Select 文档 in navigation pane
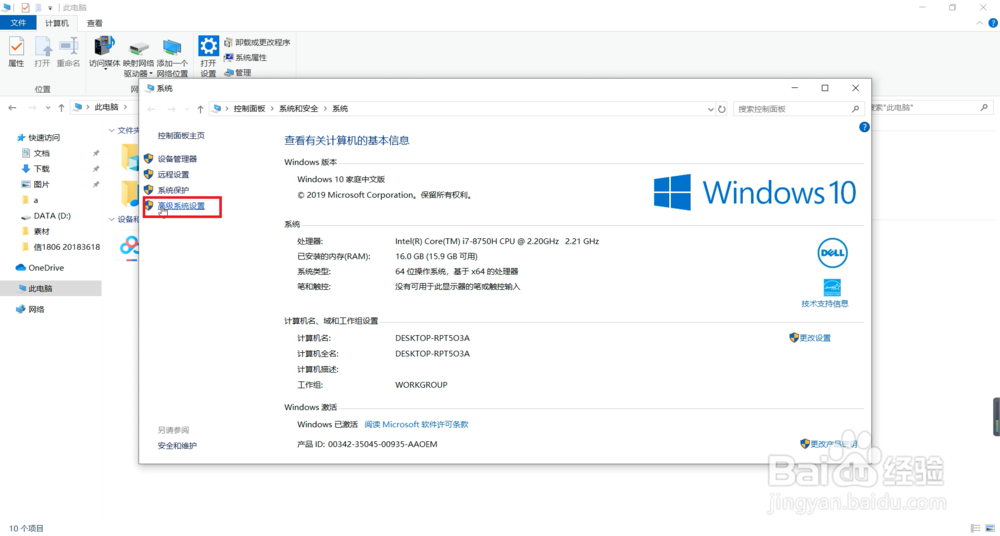The image size is (1000, 536). (41, 153)
